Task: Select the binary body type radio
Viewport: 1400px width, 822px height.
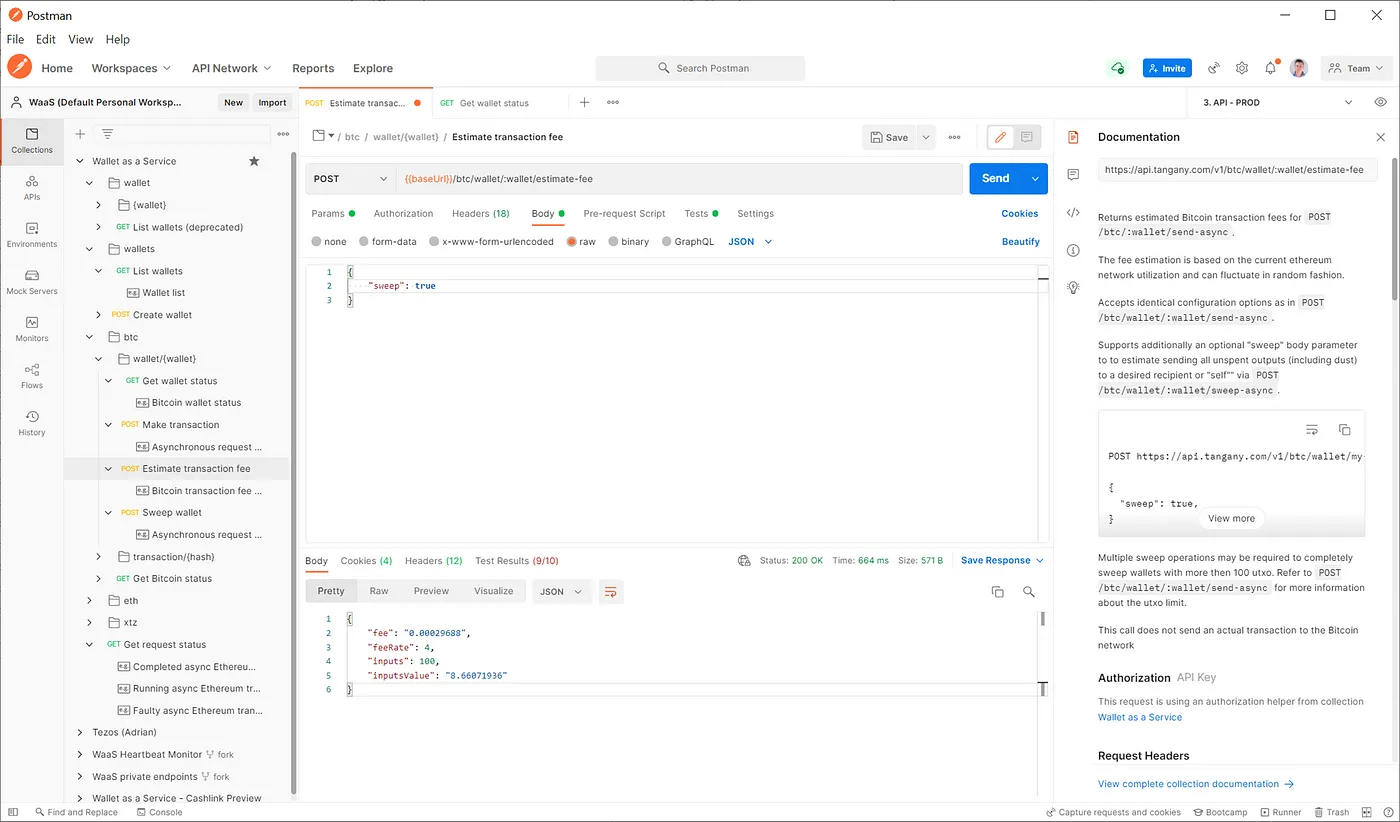Action: 613,241
